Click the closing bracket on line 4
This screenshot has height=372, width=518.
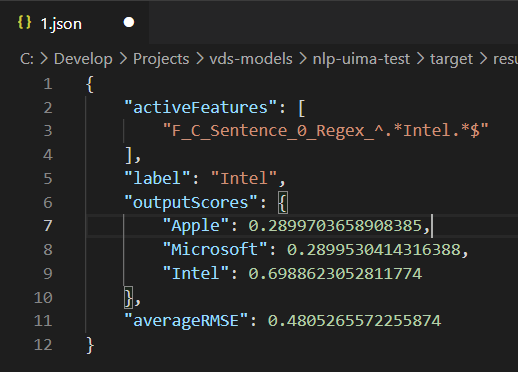click(x=128, y=155)
